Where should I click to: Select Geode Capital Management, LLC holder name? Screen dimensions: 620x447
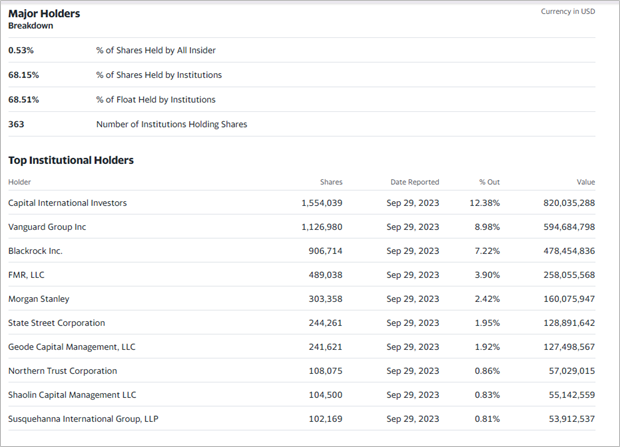tap(72, 347)
